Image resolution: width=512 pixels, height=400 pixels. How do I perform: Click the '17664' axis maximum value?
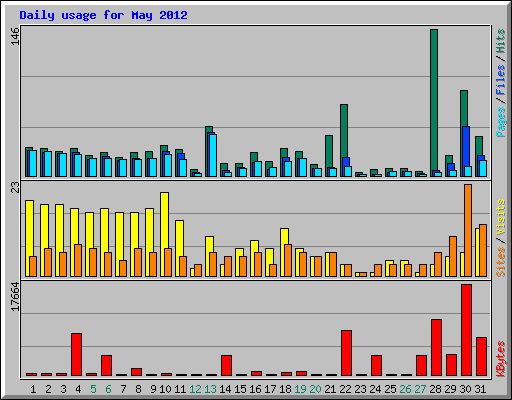[x=15, y=297]
